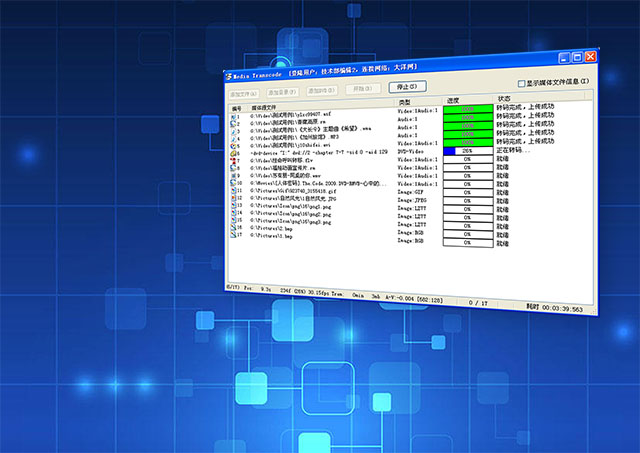Tick the 显示媒体文件信息 (I) checkbox
Viewport: 640px width, 453px height.
click(521, 84)
